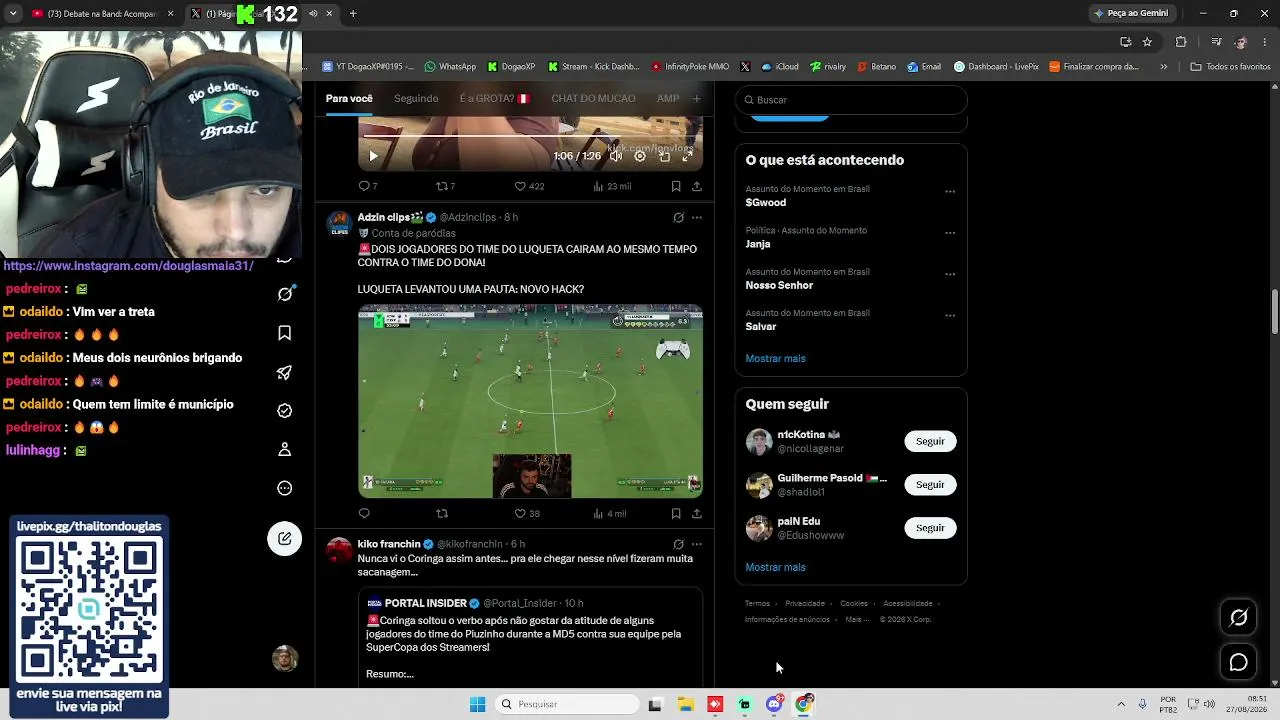
Task: Open the floating messages chat button
Action: pyautogui.click(x=1238, y=662)
